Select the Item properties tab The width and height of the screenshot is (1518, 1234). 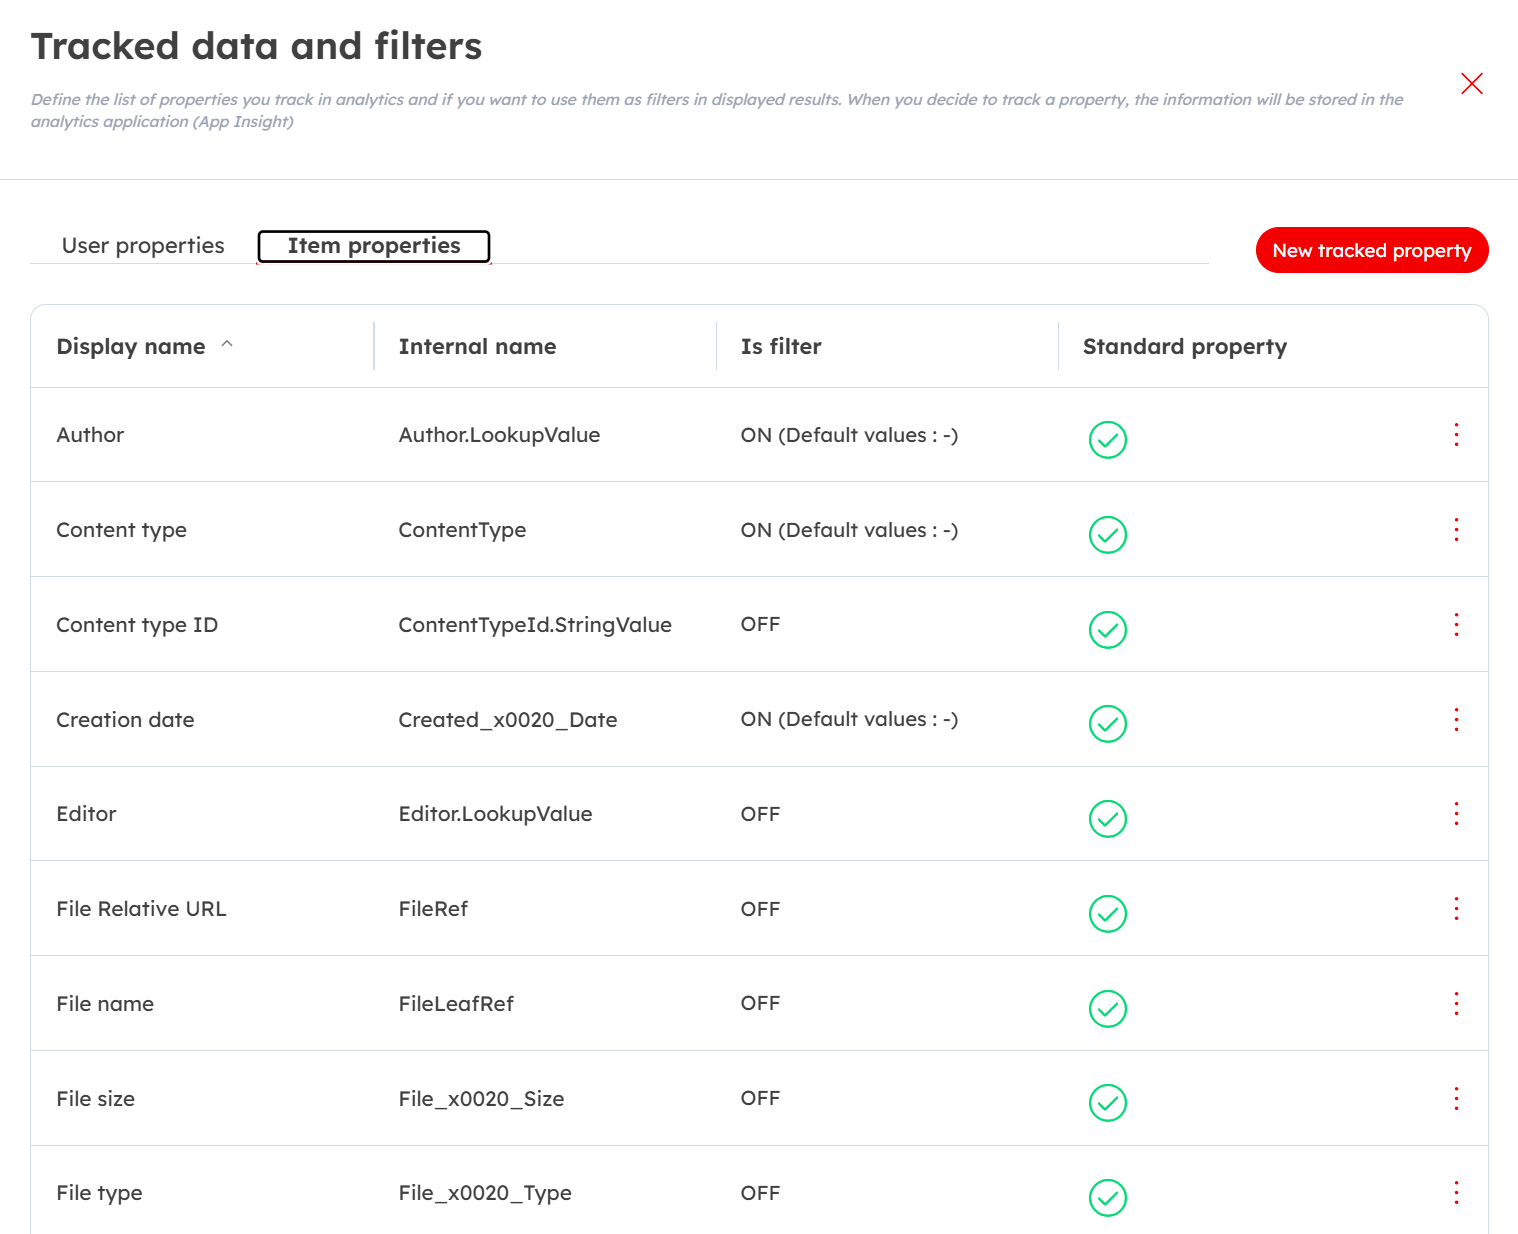coord(374,246)
